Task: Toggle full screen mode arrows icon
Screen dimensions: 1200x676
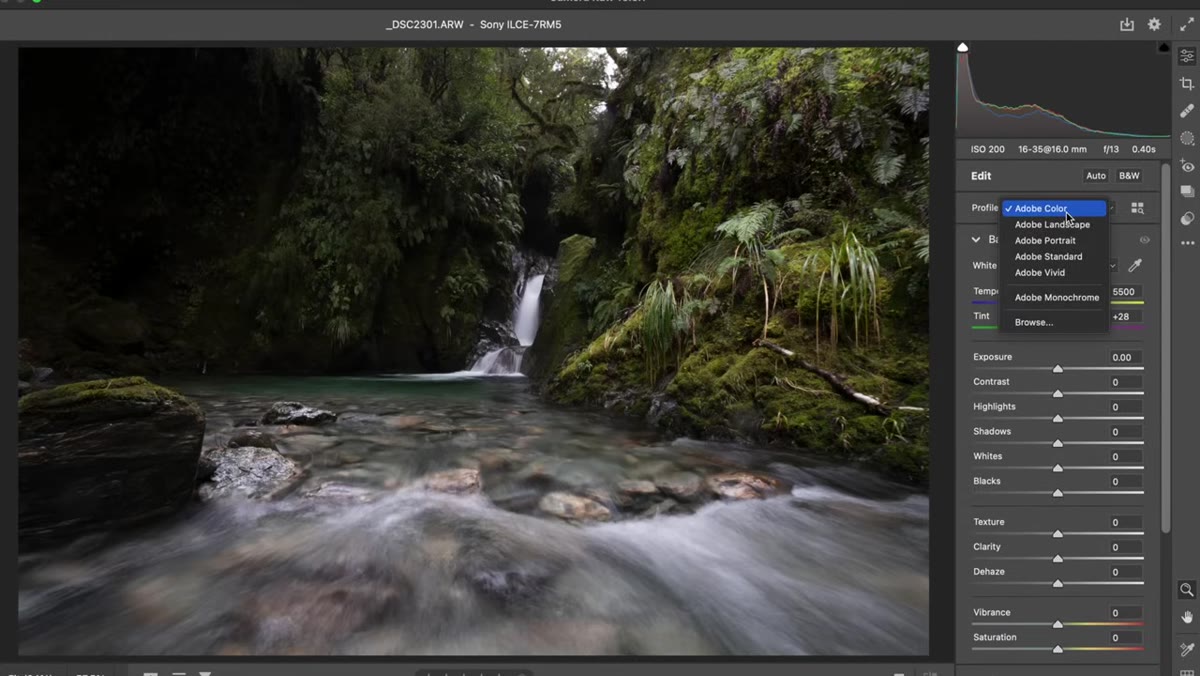Action: 1187,24
